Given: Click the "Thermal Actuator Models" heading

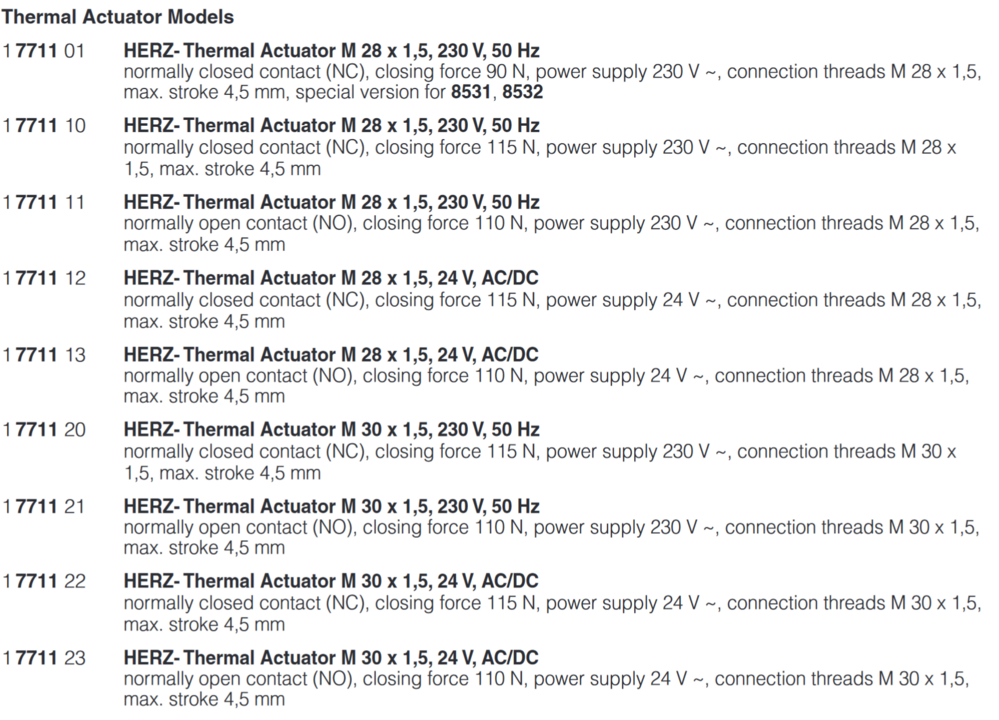Looking at the screenshot, I should click(x=118, y=17).
